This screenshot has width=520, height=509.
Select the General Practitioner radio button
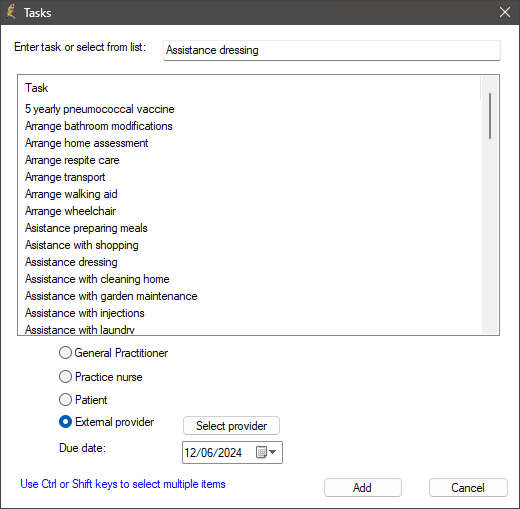65,353
